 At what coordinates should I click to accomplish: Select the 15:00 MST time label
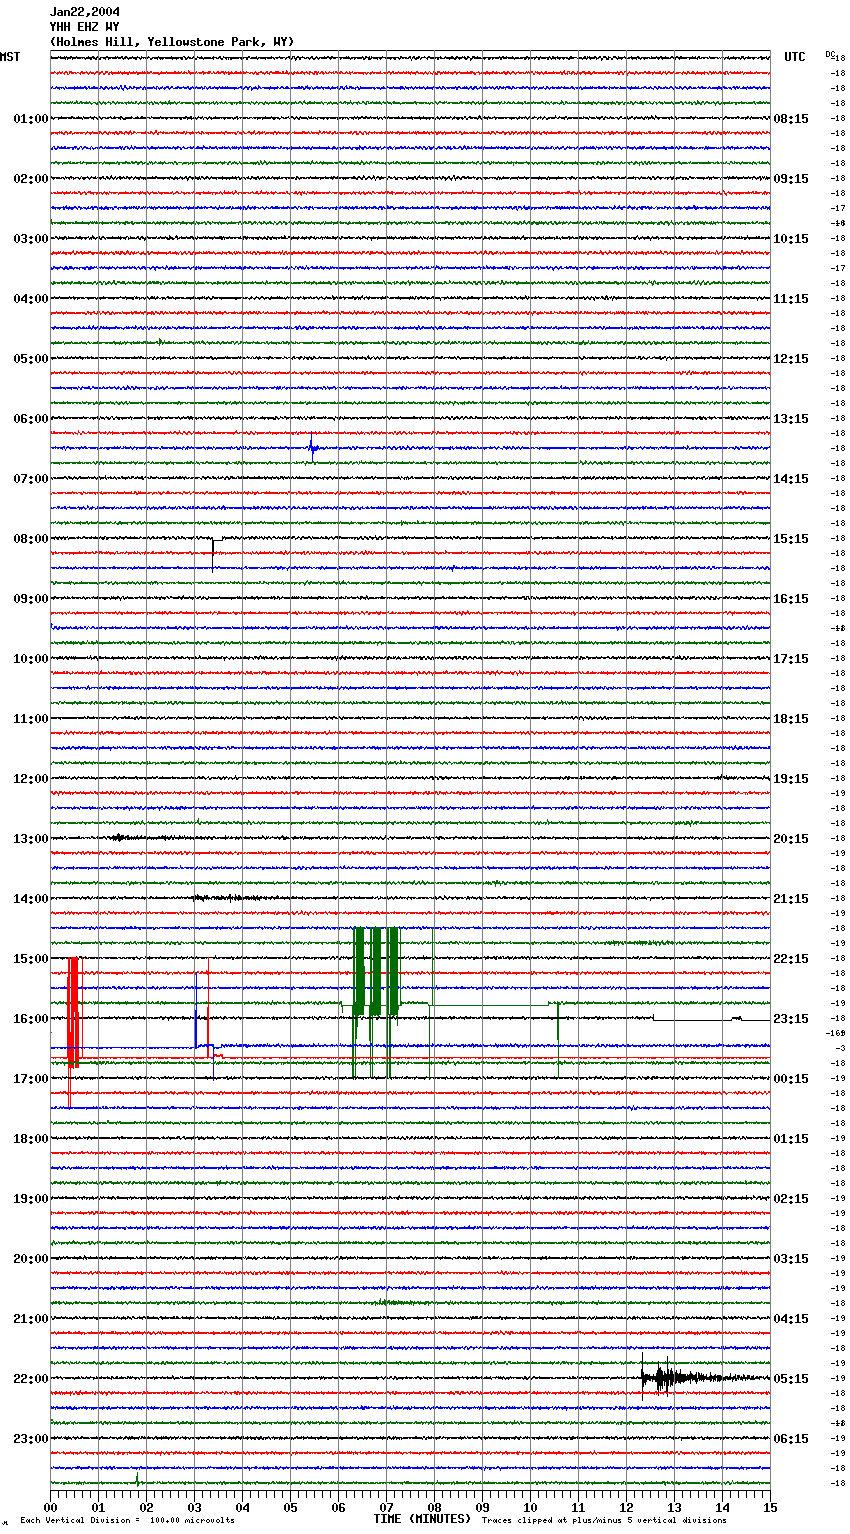click(31, 959)
